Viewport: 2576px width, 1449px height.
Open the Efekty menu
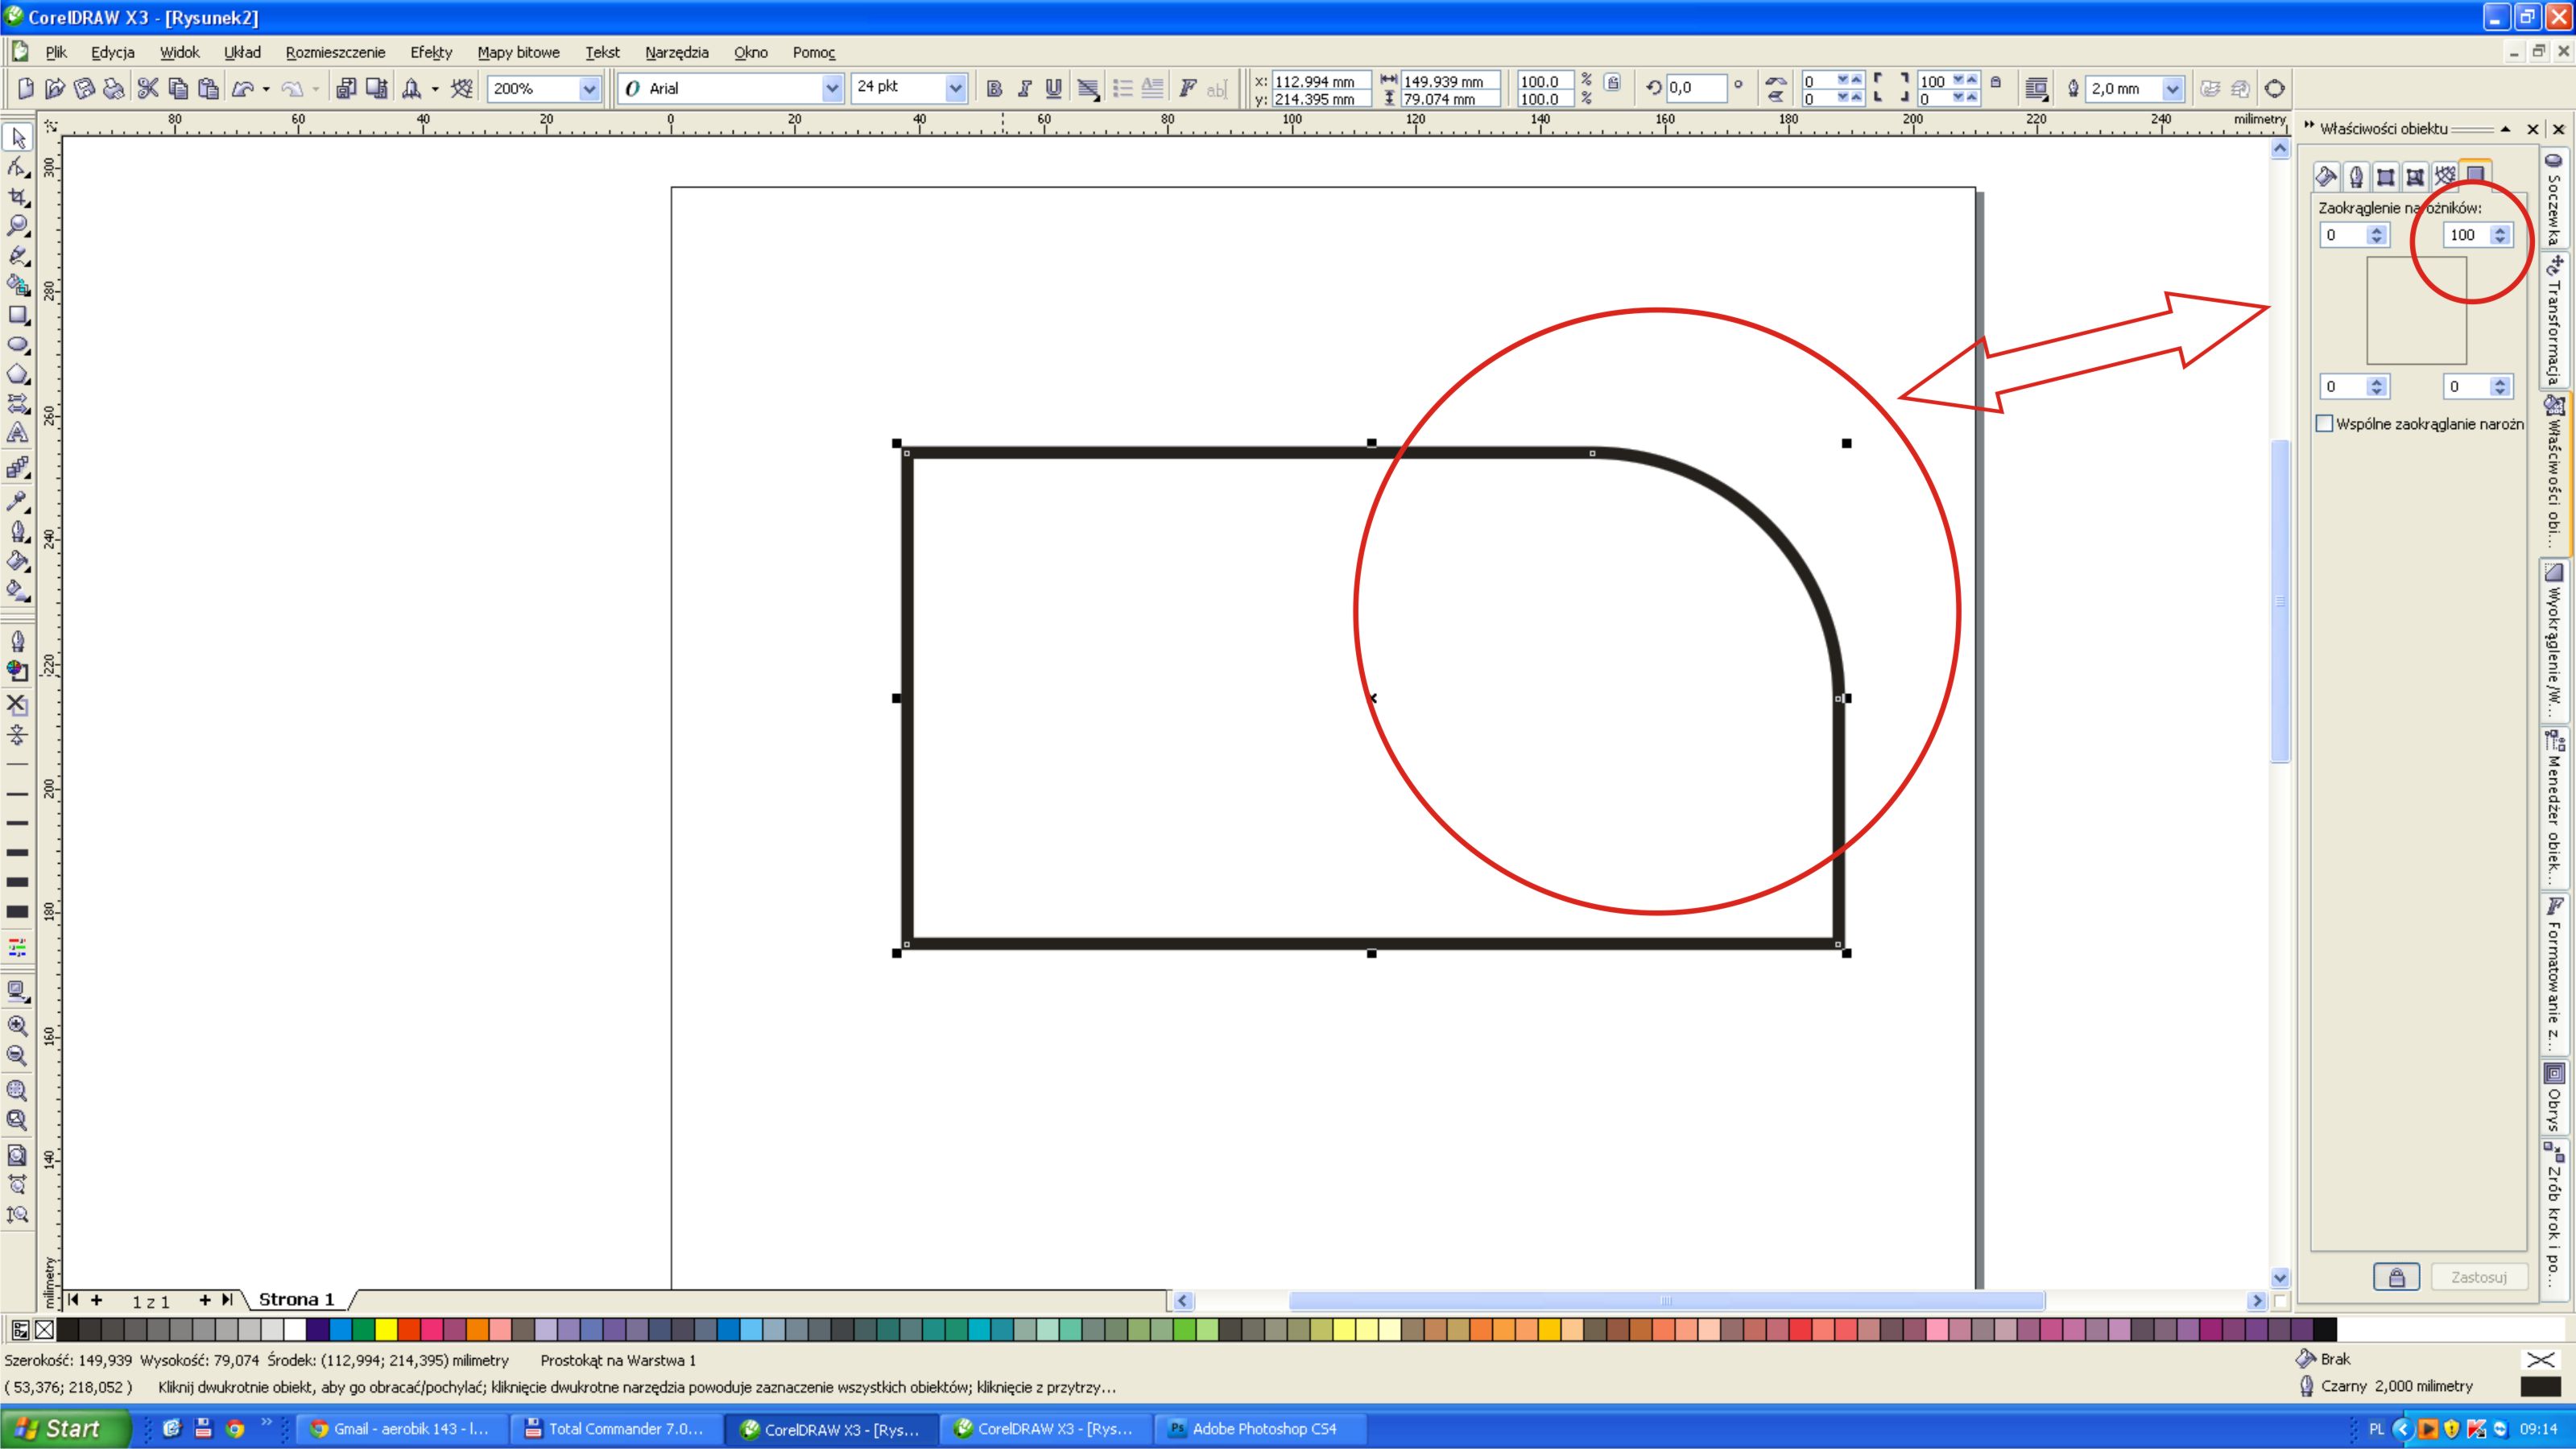click(x=431, y=52)
